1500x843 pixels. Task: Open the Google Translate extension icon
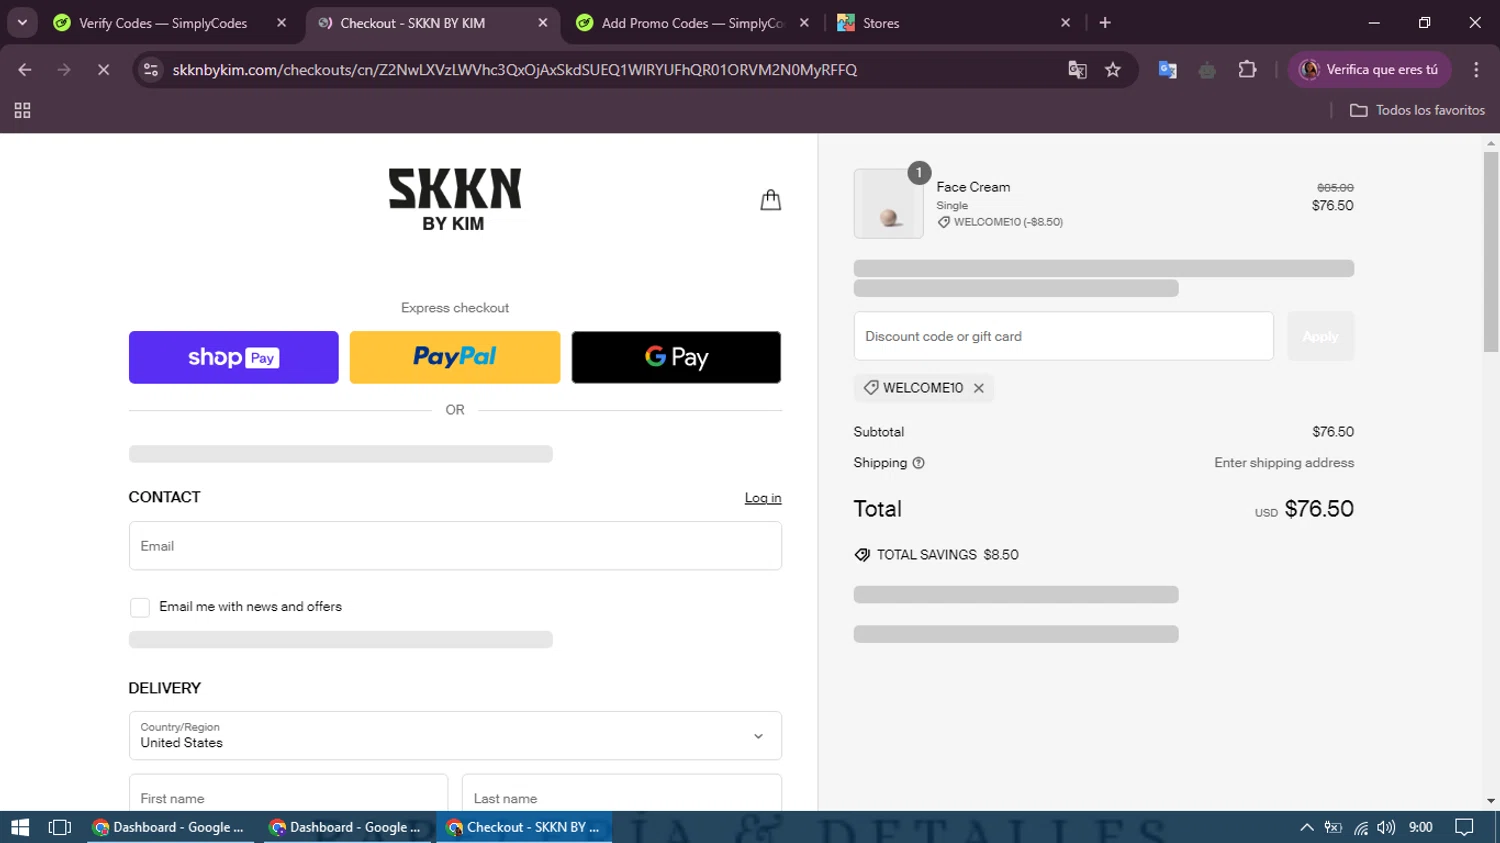pyautogui.click(x=1167, y=70)
